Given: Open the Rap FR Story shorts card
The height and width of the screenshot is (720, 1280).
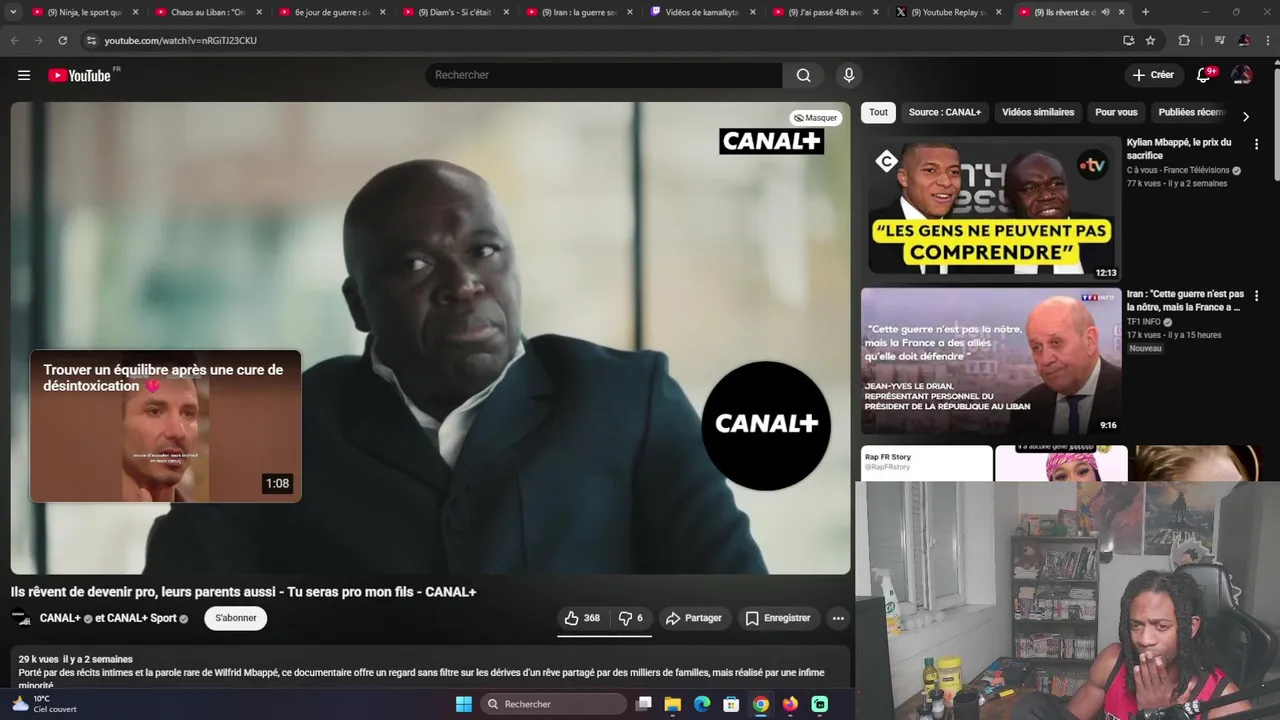Looking at the screenshot, I should pos(927,463).
